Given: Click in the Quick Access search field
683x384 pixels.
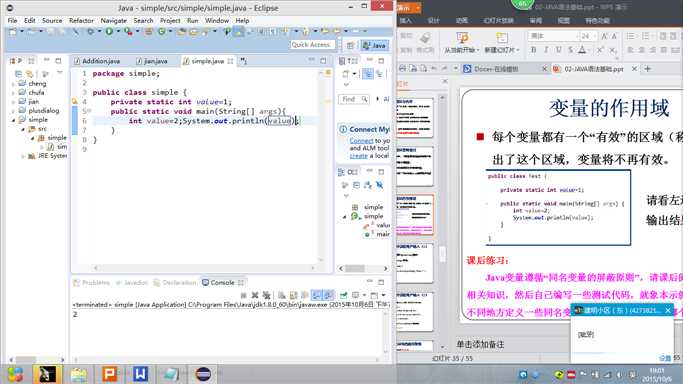Looking at the screenshot, I should pos(312,45).
